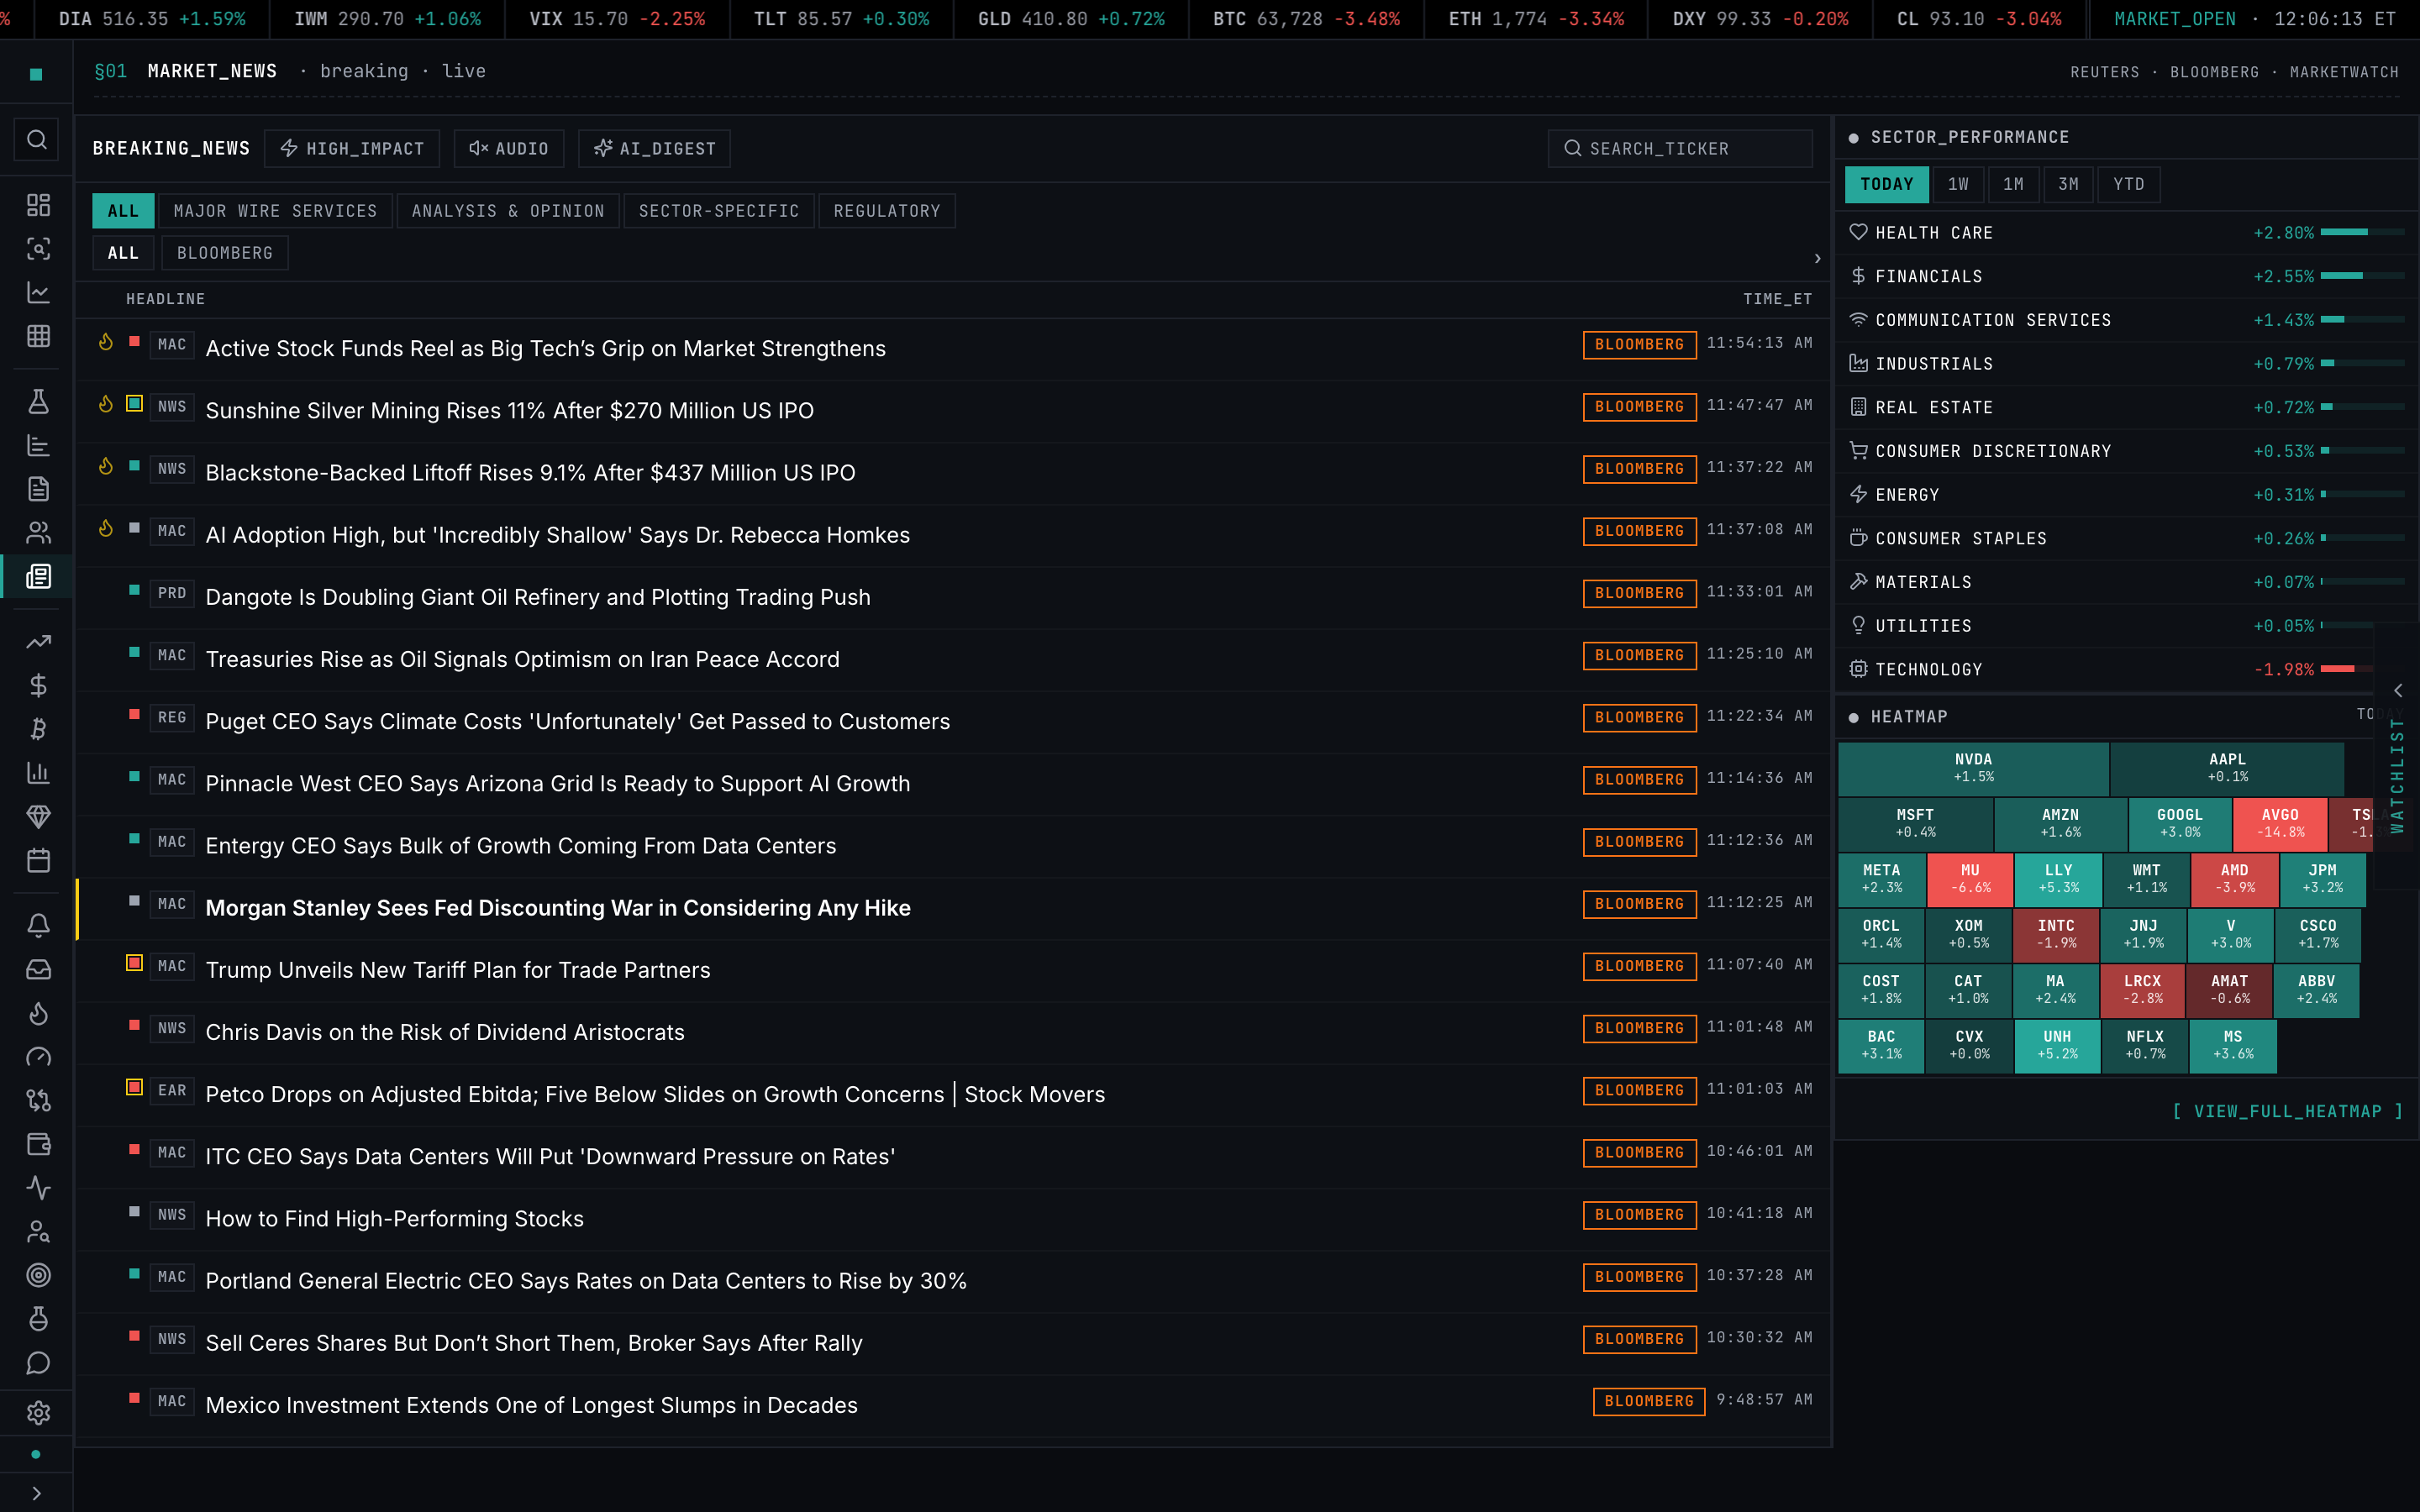2420x1512 pixels.
Task: Click the right chevron beside source filters
Action: click(x=1817, y=259)
